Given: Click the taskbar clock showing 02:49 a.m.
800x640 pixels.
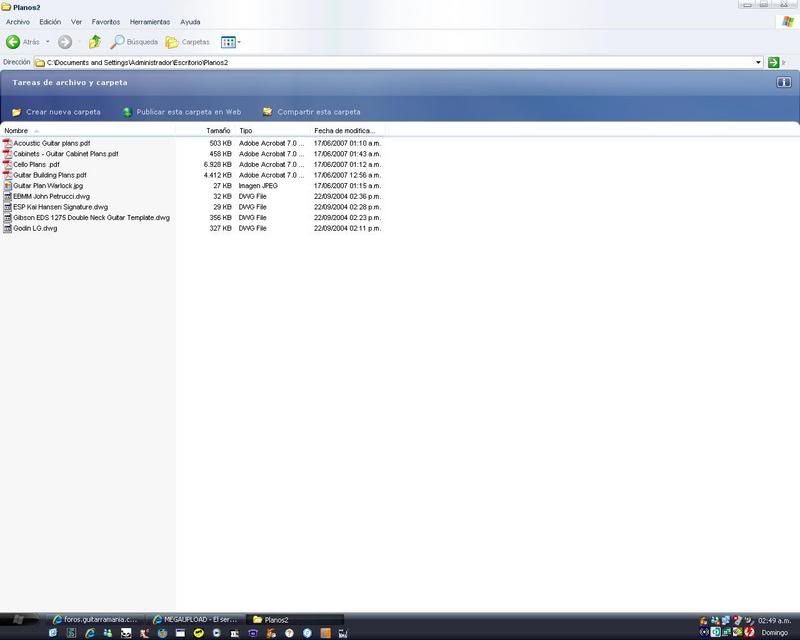Looking at the screenshot, I should pyautogui.click(x=774, y=621).
